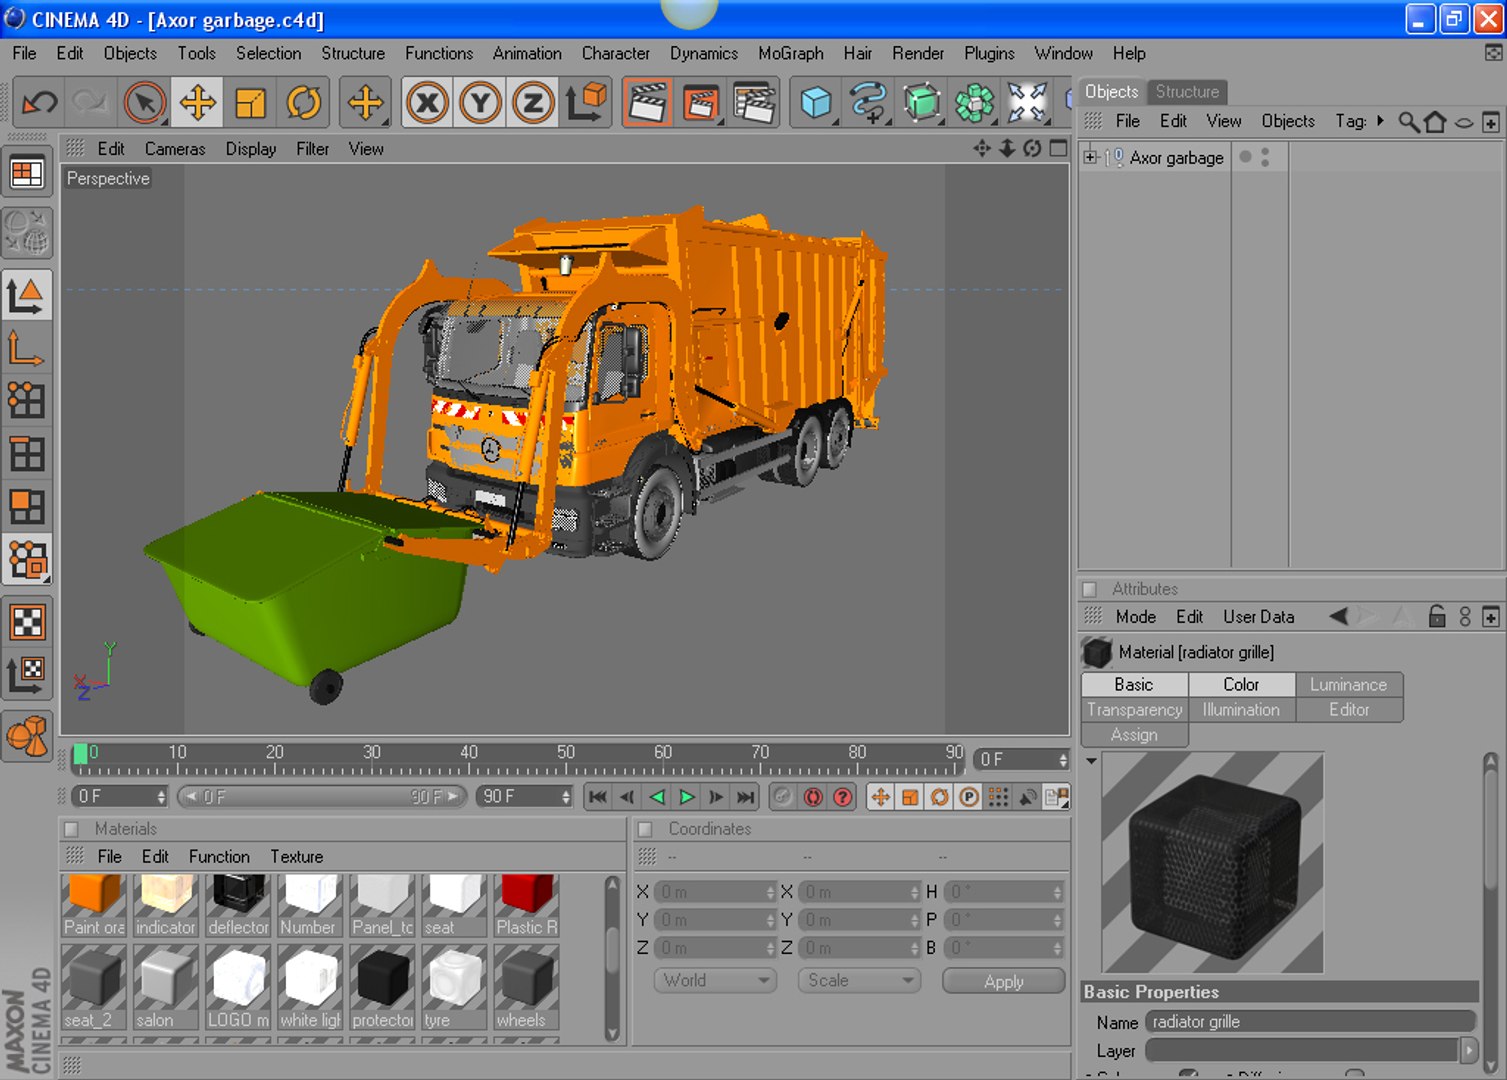Select the Use Object Axis tool
The width and height of the screenshot is (1507, 1080).
27,349
